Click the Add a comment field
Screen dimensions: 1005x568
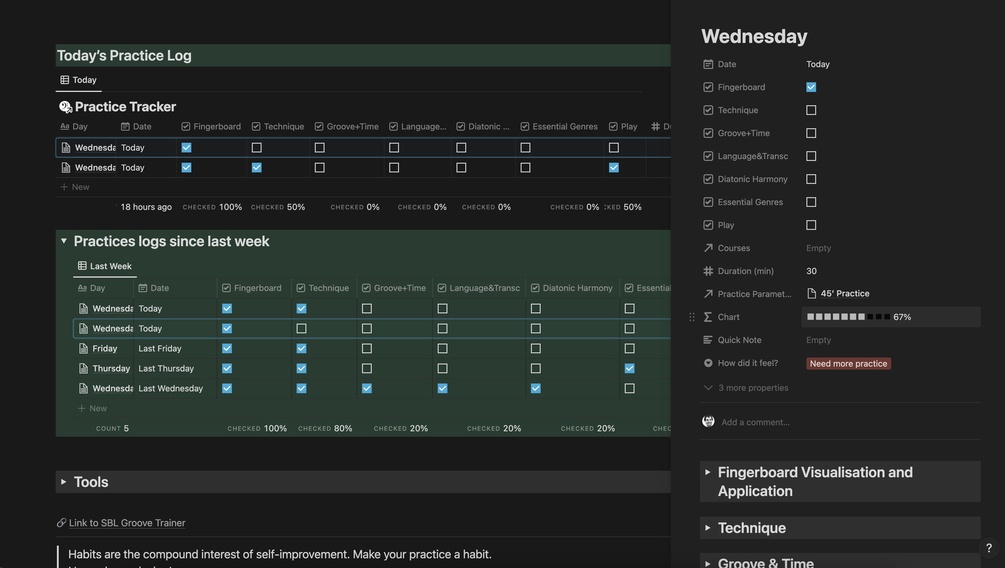[755, 422]
